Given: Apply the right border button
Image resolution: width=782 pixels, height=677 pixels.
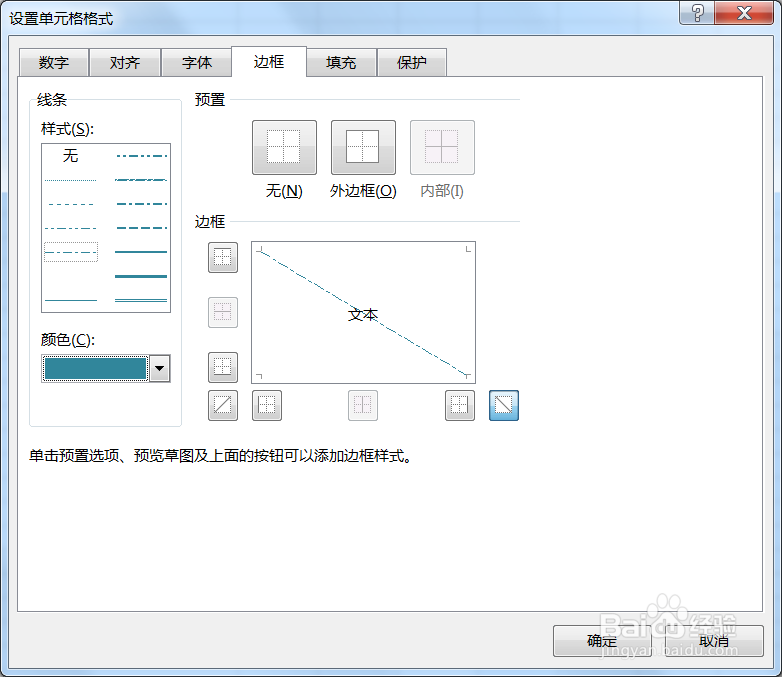Looking at the screenshot, I should [460, 405].
